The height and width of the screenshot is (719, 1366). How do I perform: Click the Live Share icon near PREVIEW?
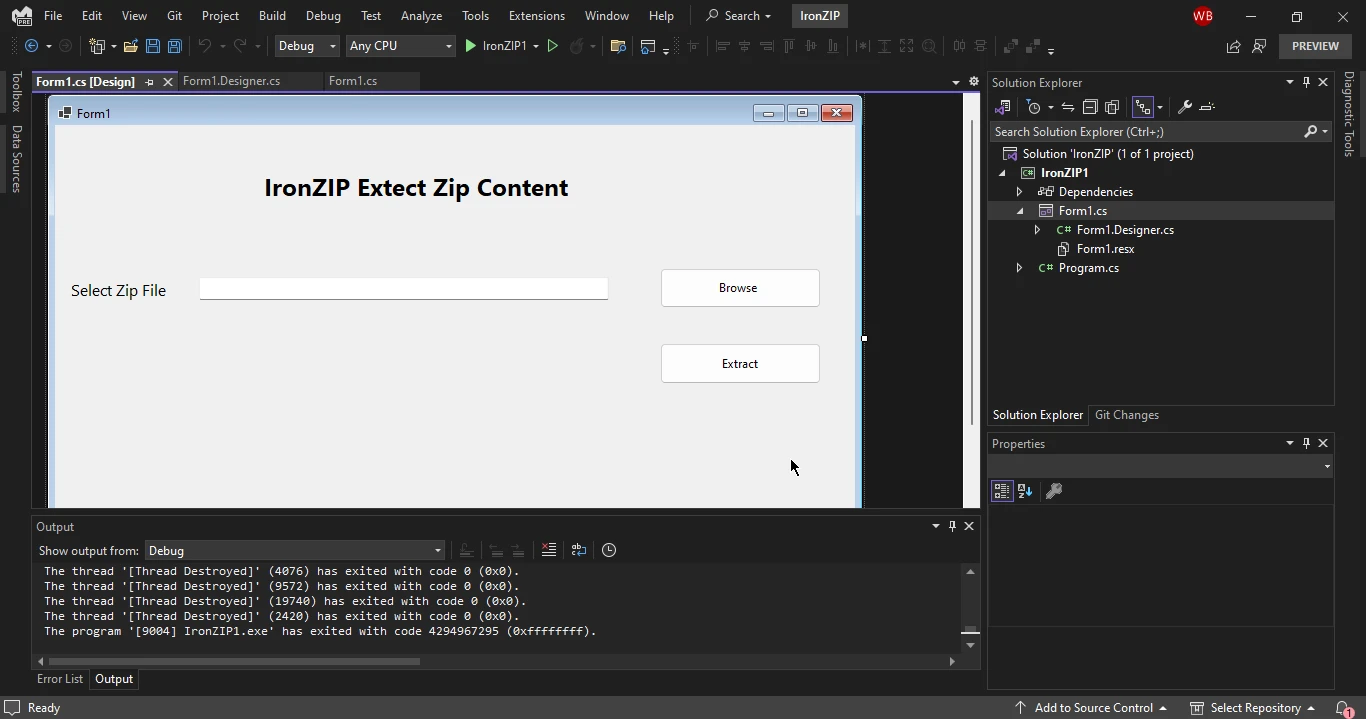pos(1233,46)
